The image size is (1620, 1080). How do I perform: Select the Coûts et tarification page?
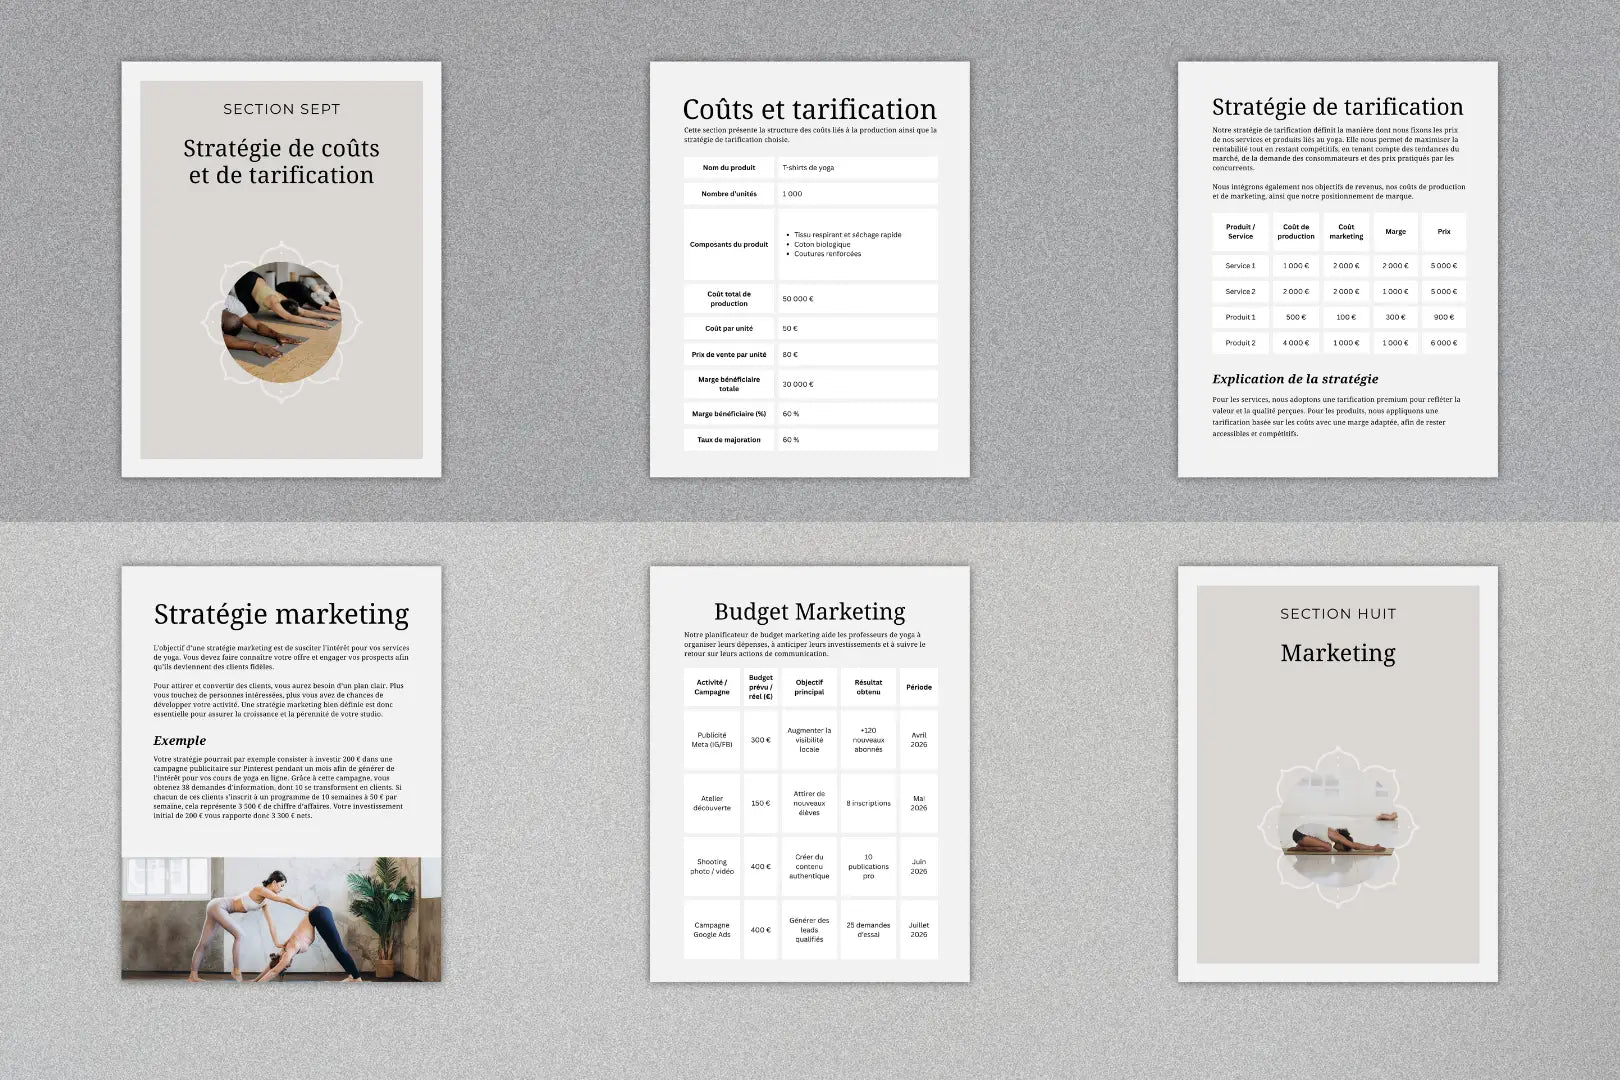[x=809, y=269]
